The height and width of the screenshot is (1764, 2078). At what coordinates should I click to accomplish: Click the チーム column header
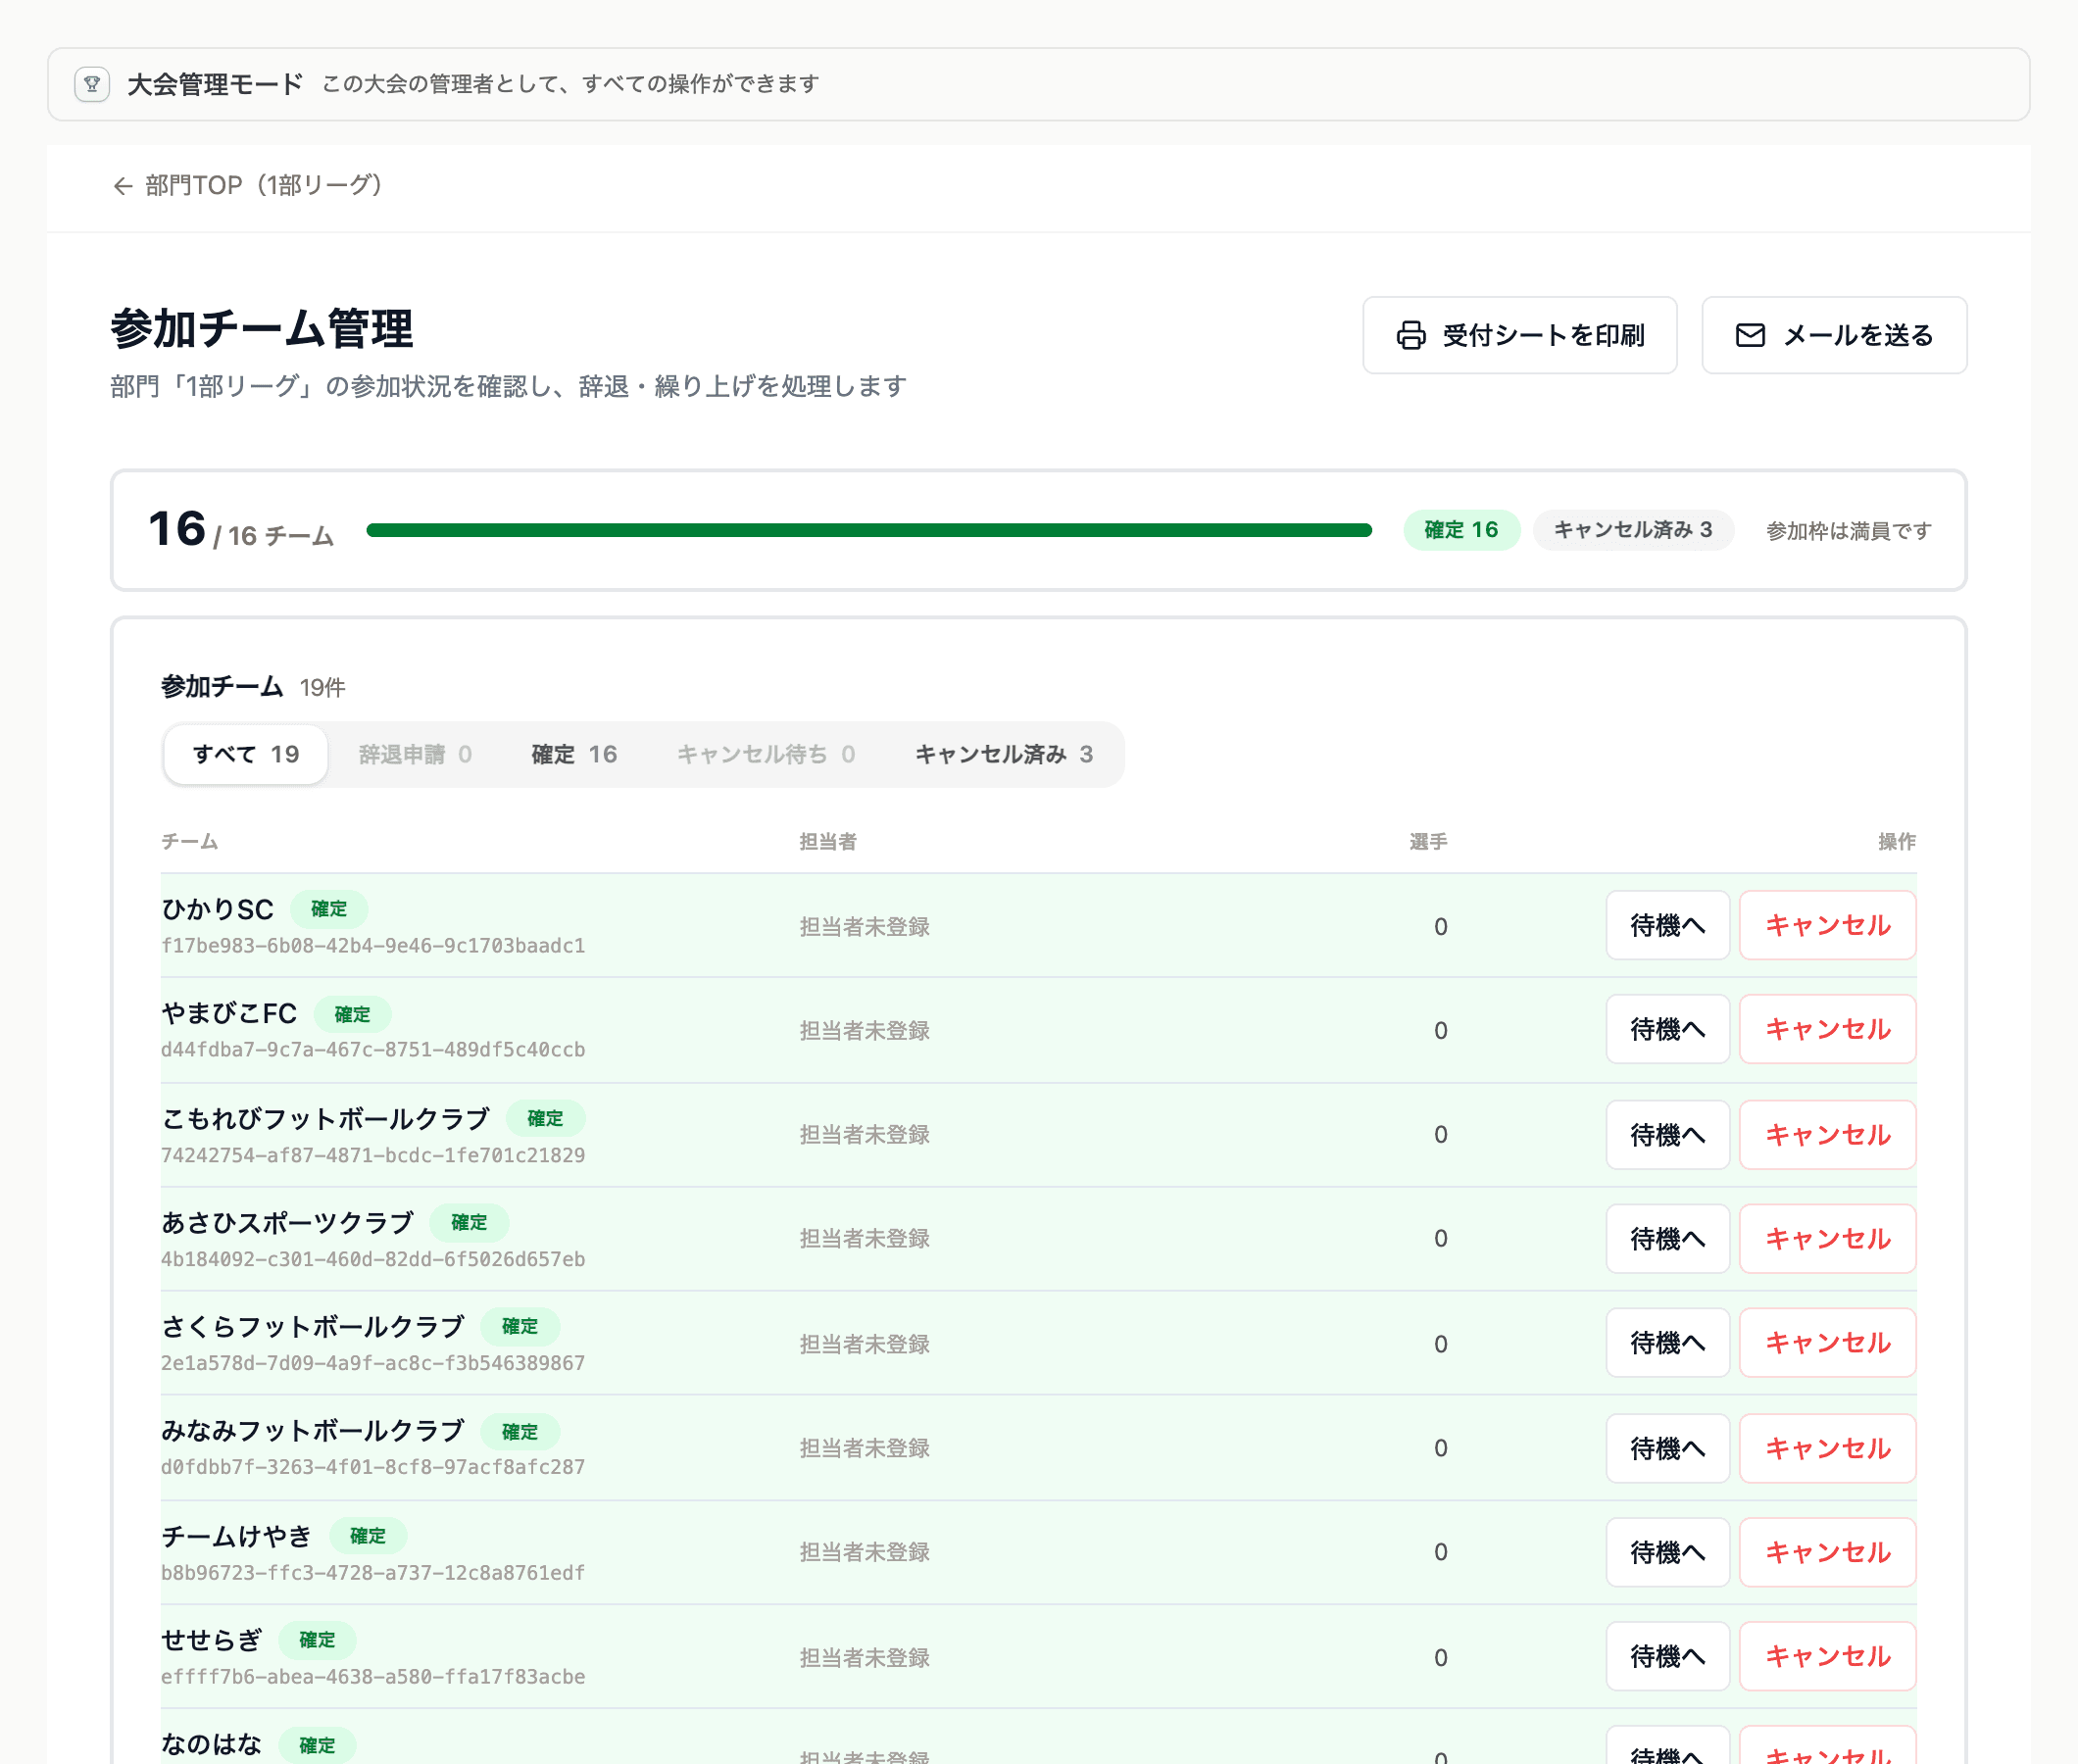190,842
